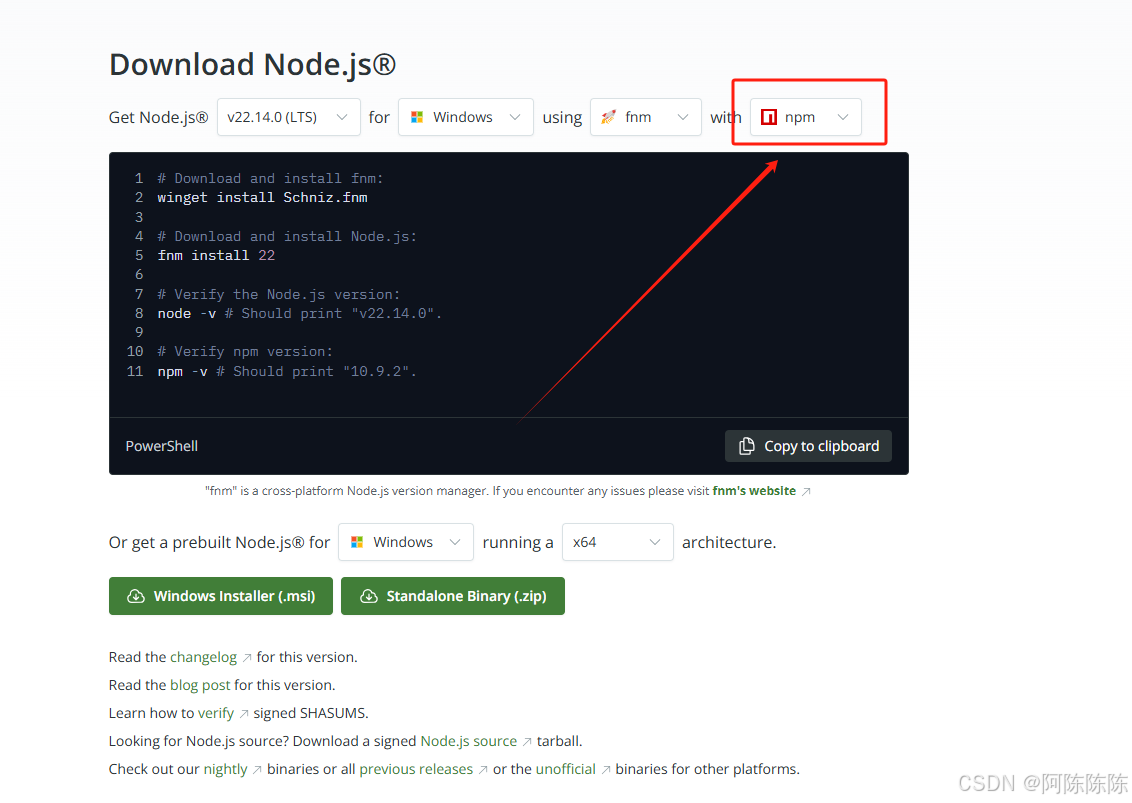Open the Windows platform dropdown next to 'for'
The width and height of the screenshot is (1132, 803).
click(x=466, y=117)
